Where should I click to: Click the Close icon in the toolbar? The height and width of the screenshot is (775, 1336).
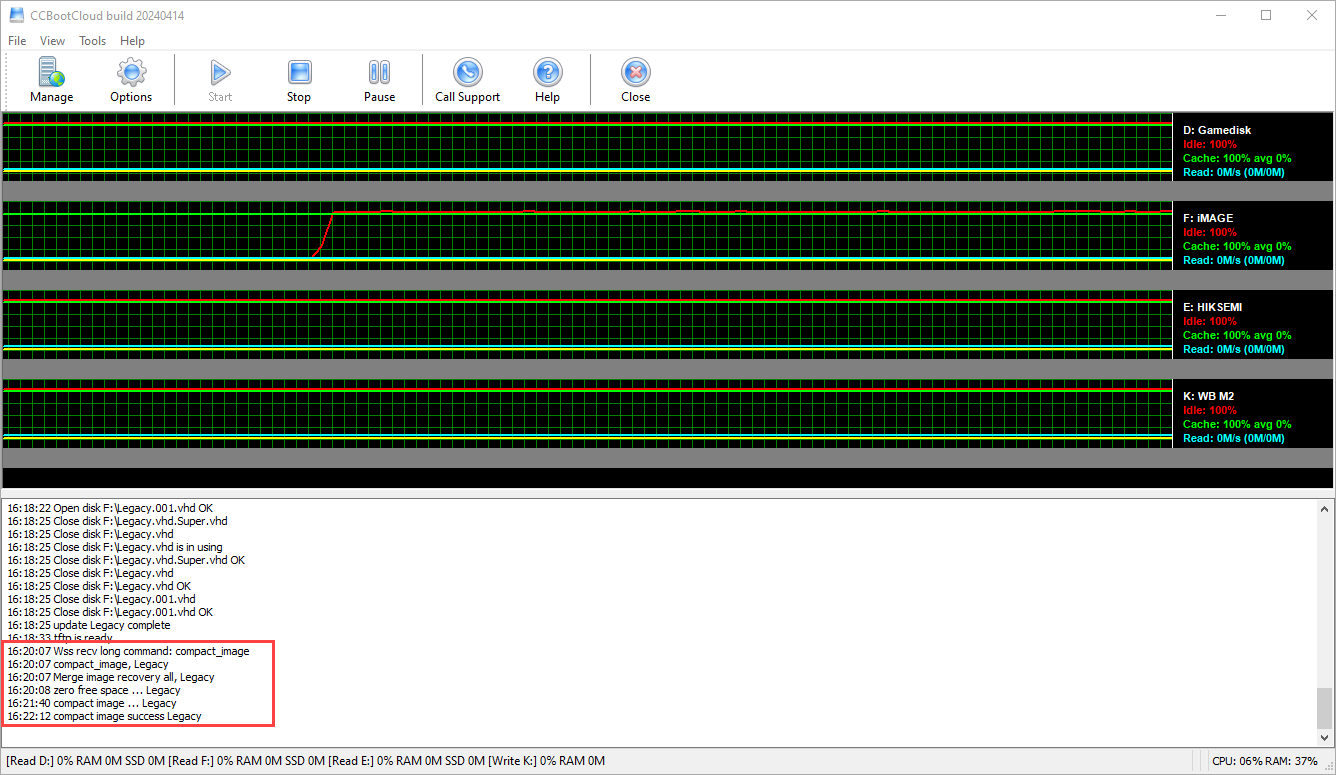pos(635,79)
